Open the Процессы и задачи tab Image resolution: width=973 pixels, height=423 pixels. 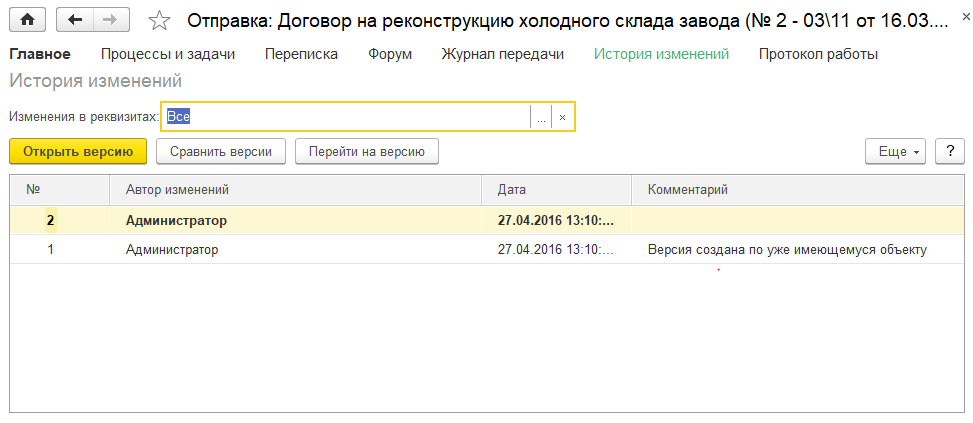168,54
